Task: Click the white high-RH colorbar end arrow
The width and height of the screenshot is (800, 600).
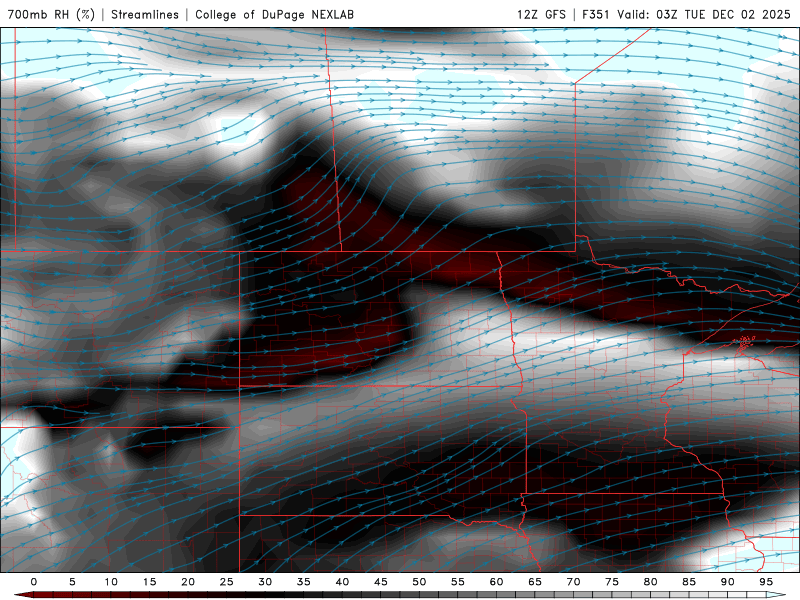Action: 776,595
